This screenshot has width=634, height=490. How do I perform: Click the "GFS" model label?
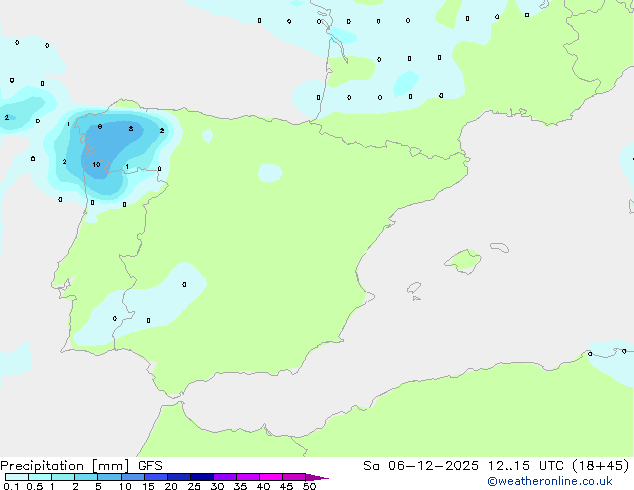[x=150, y=466]
